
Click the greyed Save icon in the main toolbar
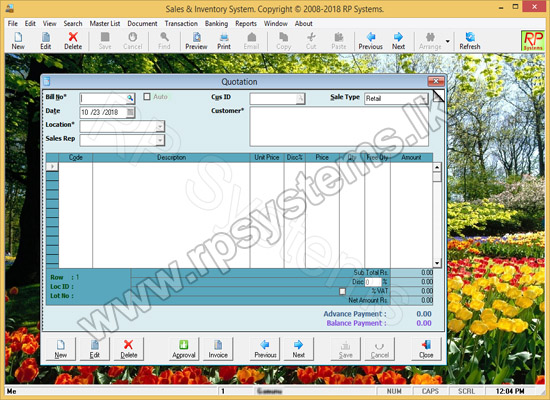[105, 37]
